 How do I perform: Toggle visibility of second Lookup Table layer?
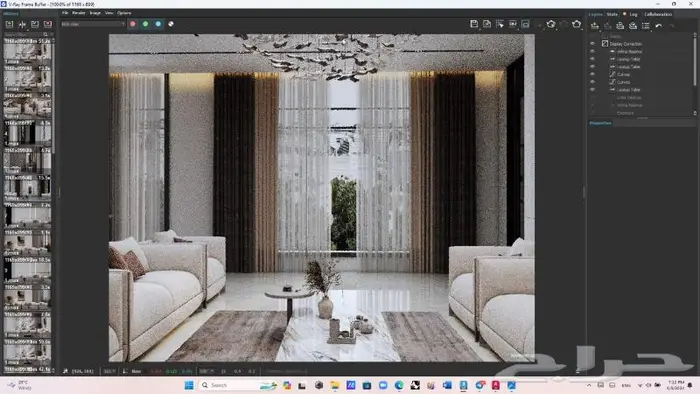(592, 66)
